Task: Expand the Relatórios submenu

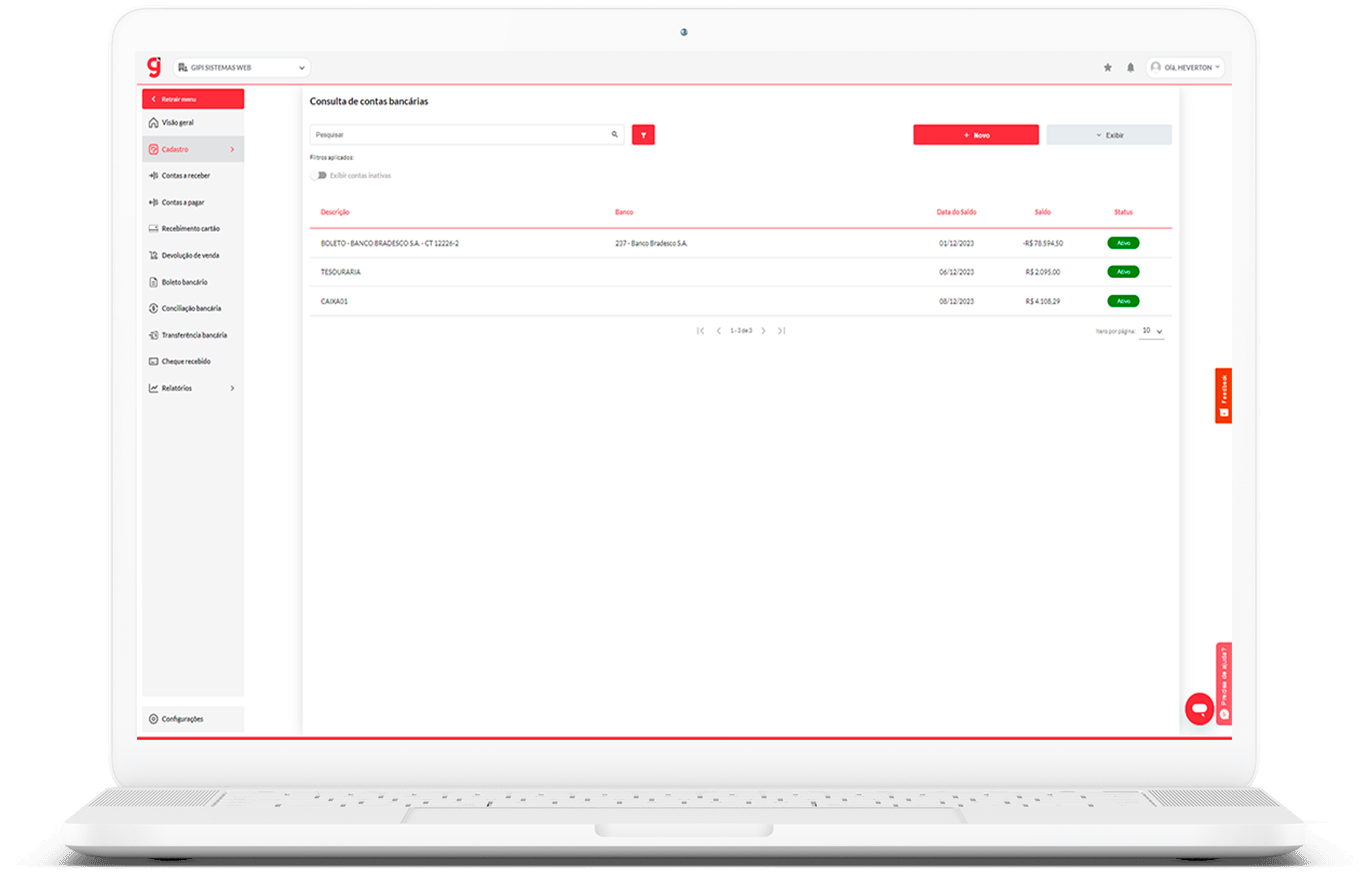Action: pyautogui.click(x=193, y=388)
